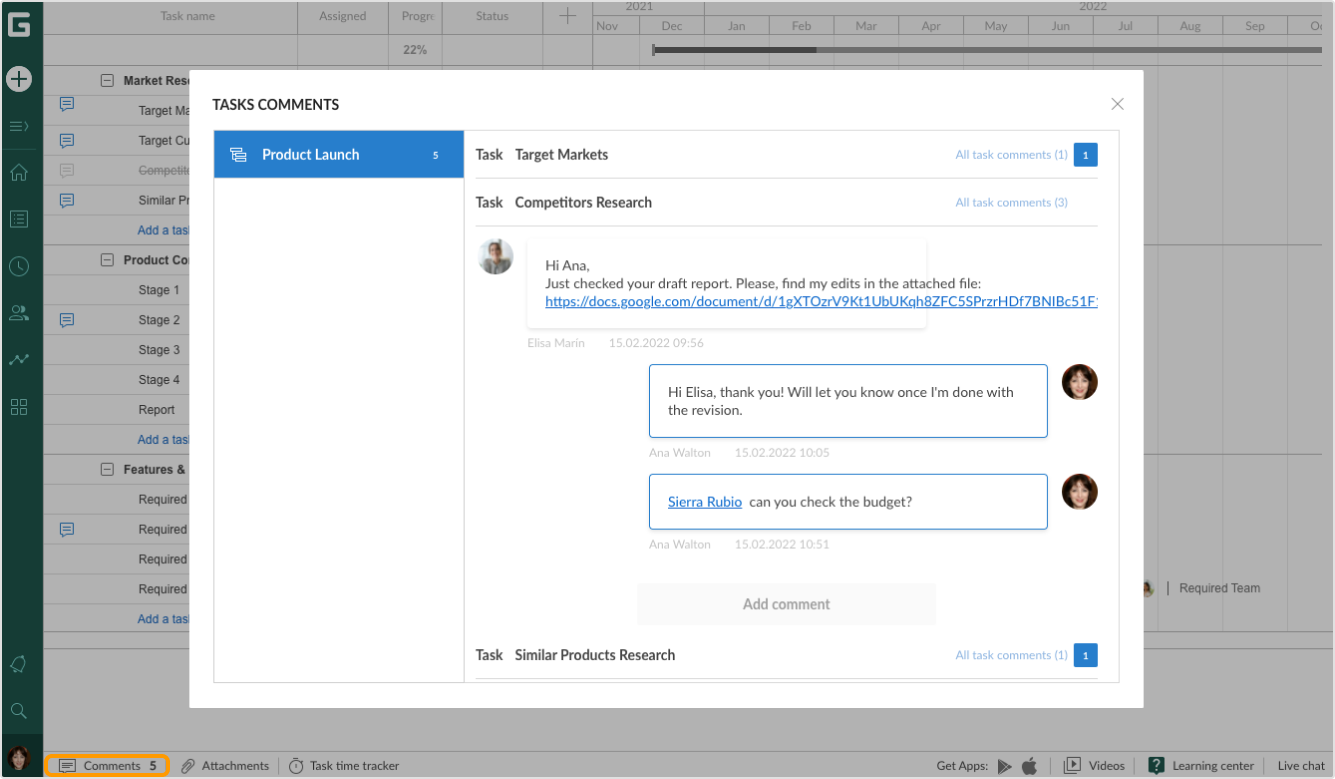Collapse the Features & group
Screen dimensions: 1335x779
click(107, 469)
